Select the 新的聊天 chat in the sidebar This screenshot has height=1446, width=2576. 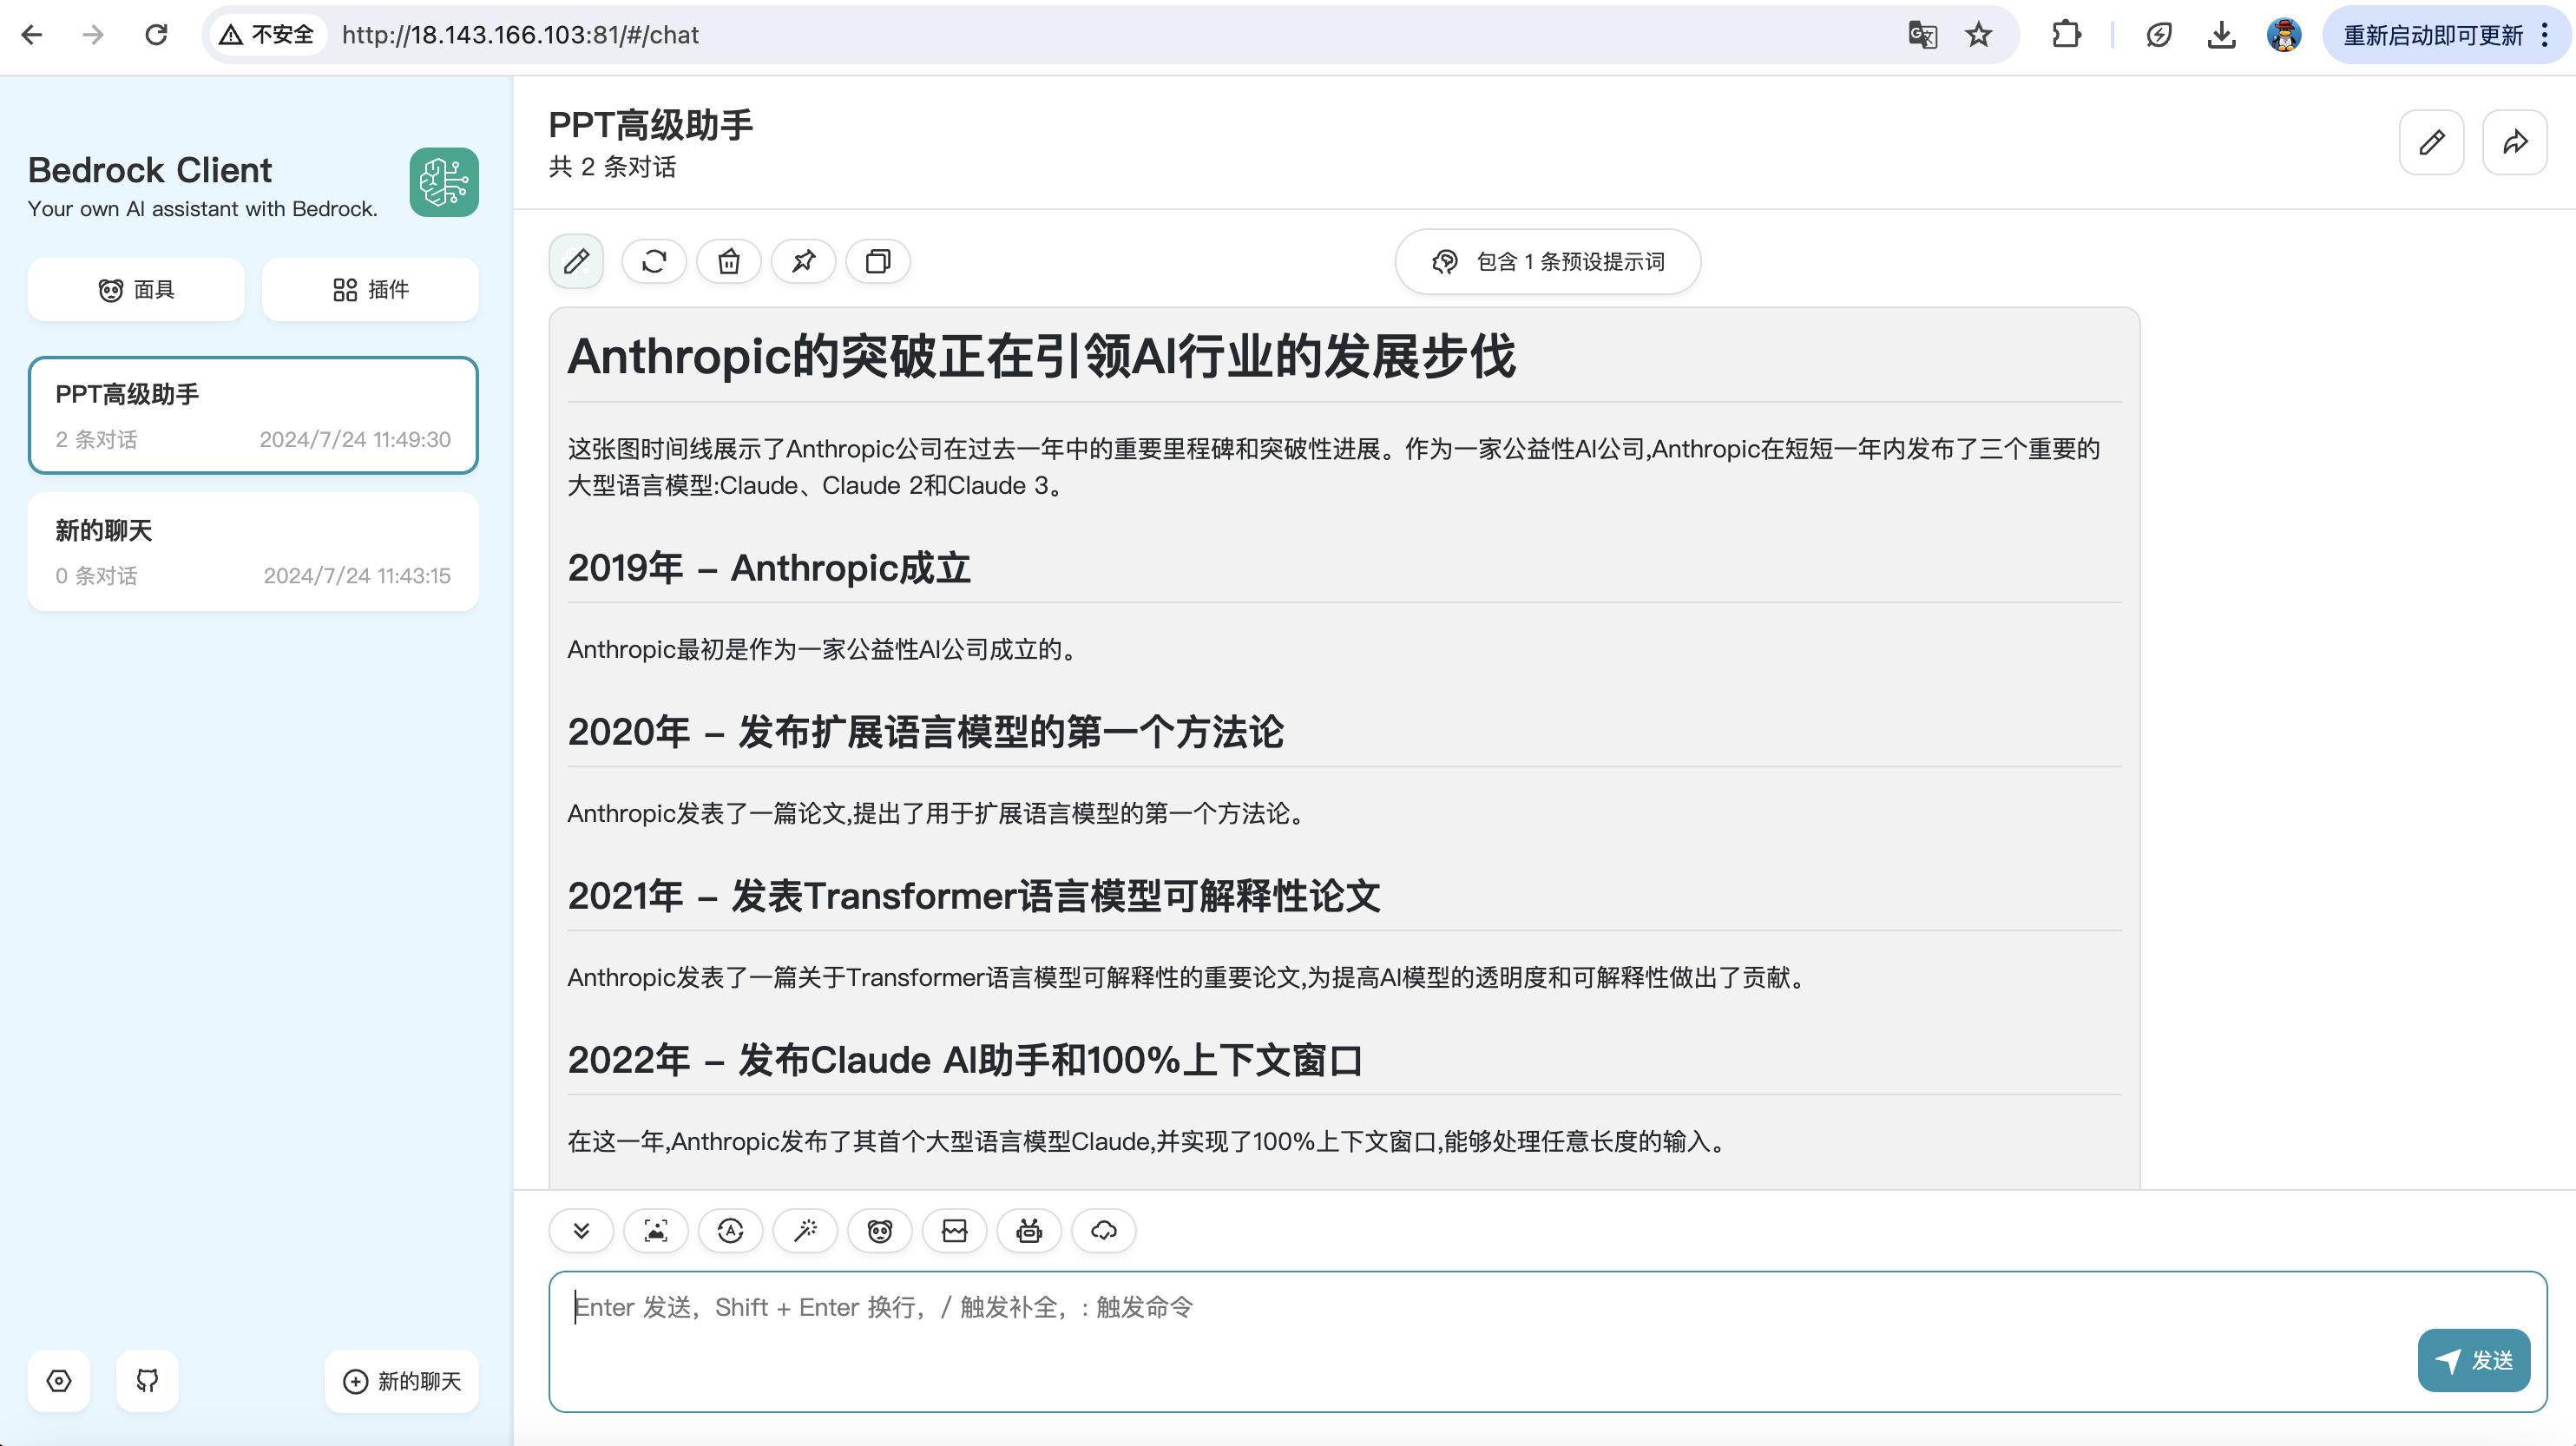tap(253, 552)
